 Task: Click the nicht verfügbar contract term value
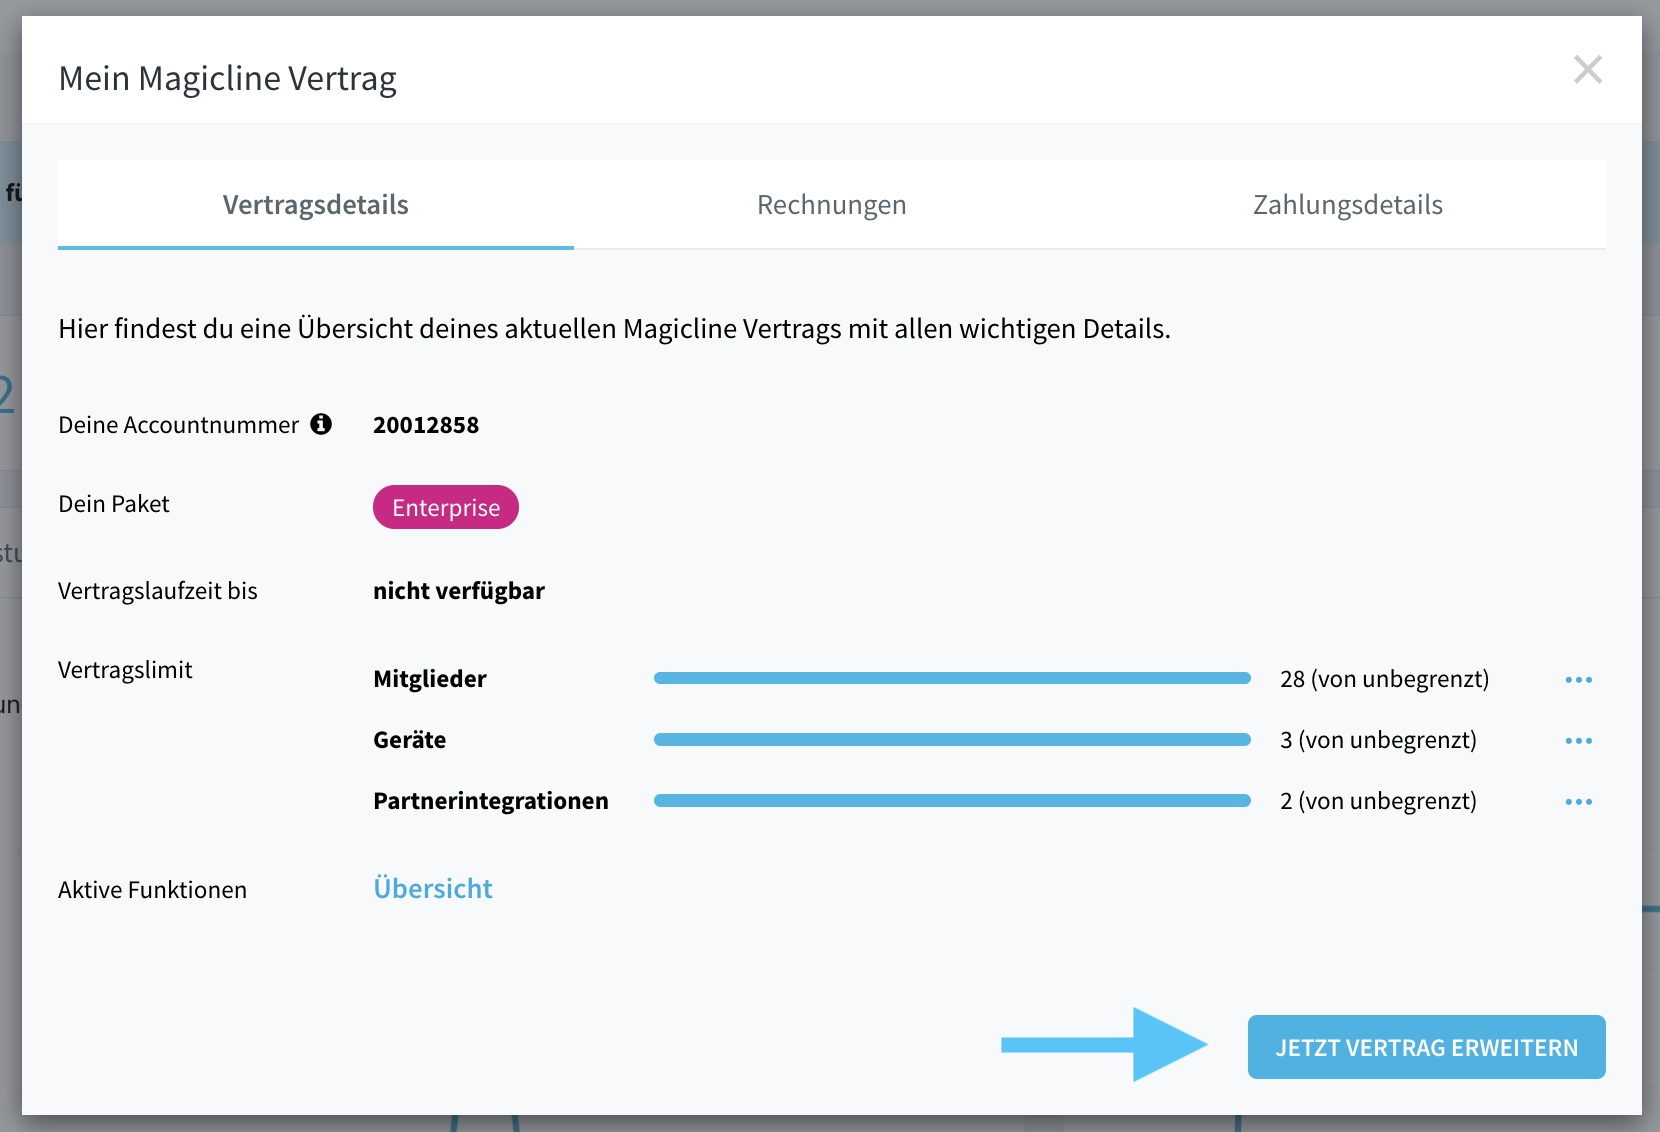[x=459, y=591]
